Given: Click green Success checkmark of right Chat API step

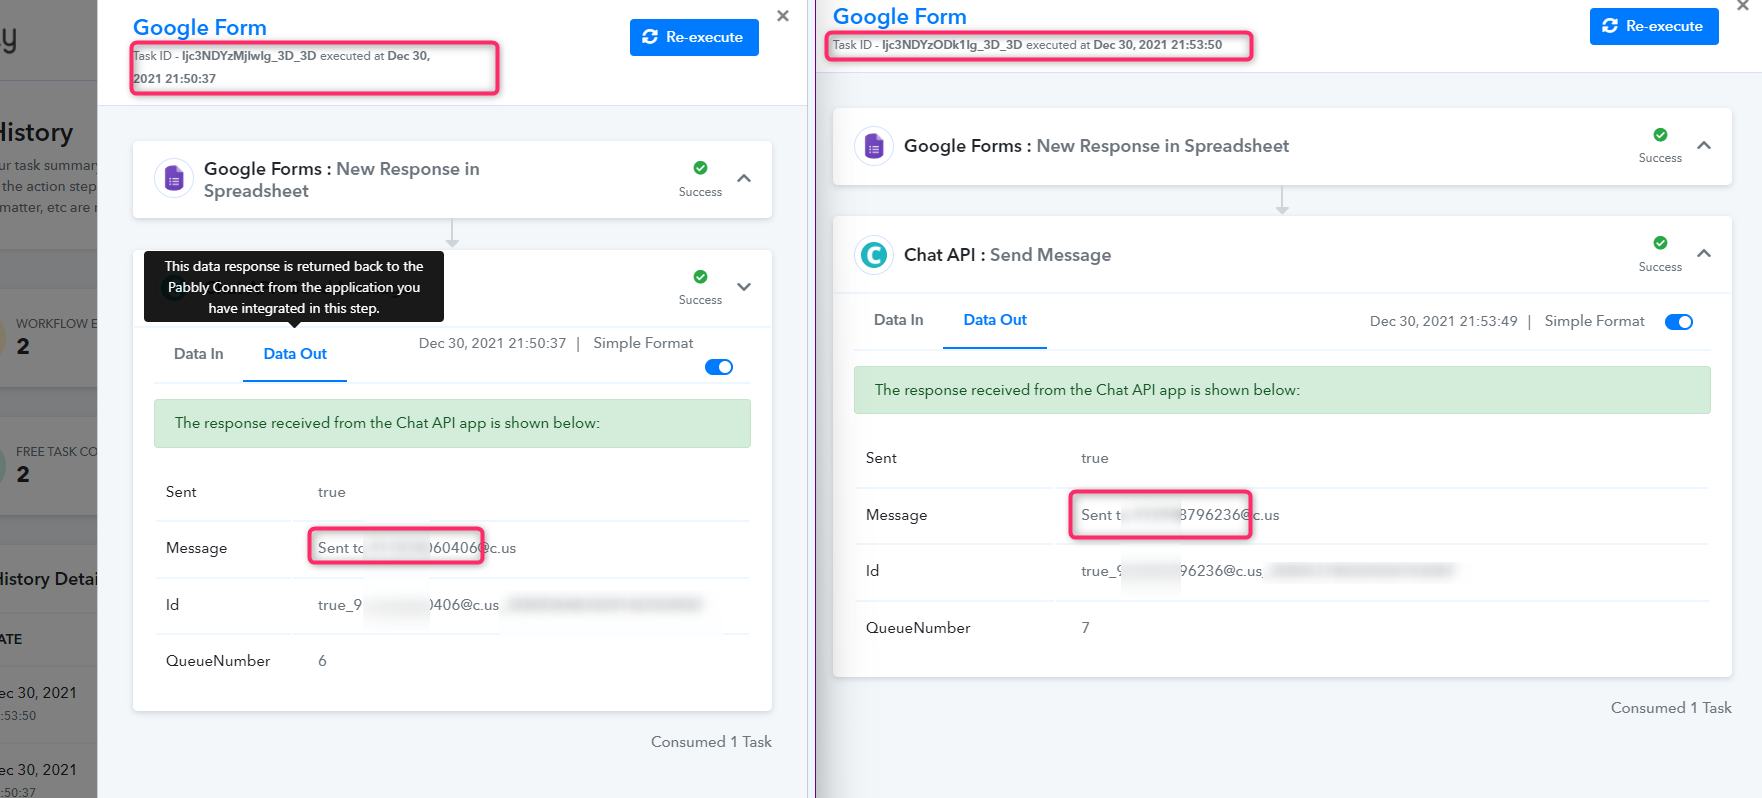Looking at the screenshot, I should coord(1660,243).
